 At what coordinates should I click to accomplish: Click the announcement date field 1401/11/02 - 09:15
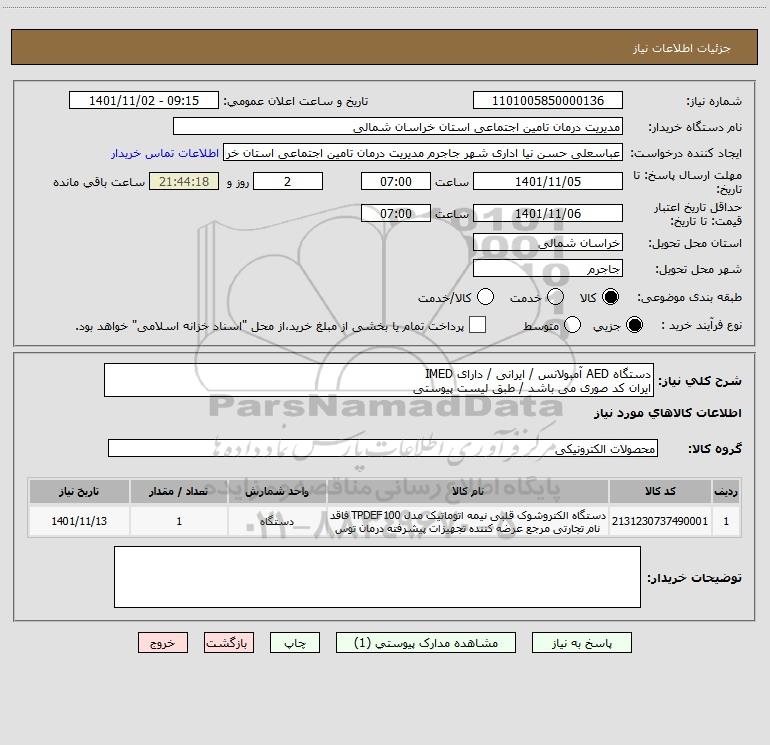(x=143, y=101)
